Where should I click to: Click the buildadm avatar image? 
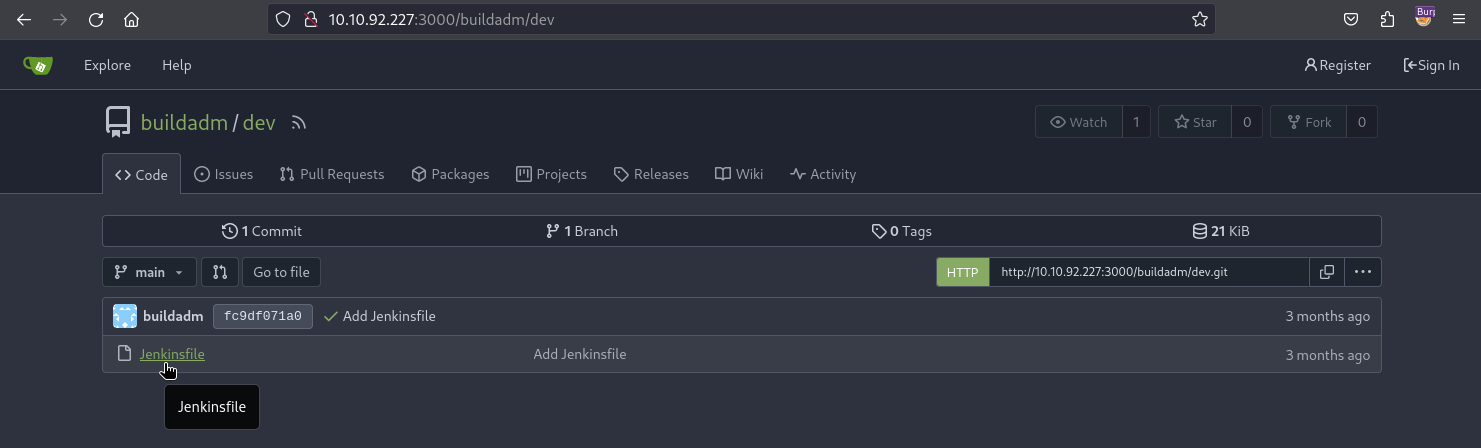[125, 316]
